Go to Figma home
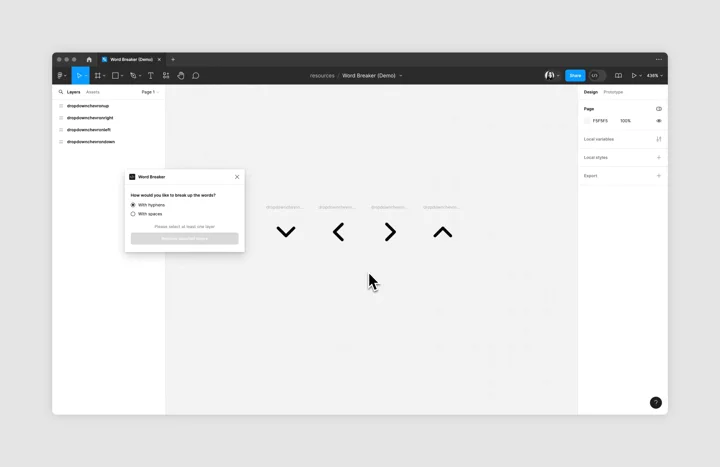The width and height of the screenshot is (720, 467). coord(89,60)
